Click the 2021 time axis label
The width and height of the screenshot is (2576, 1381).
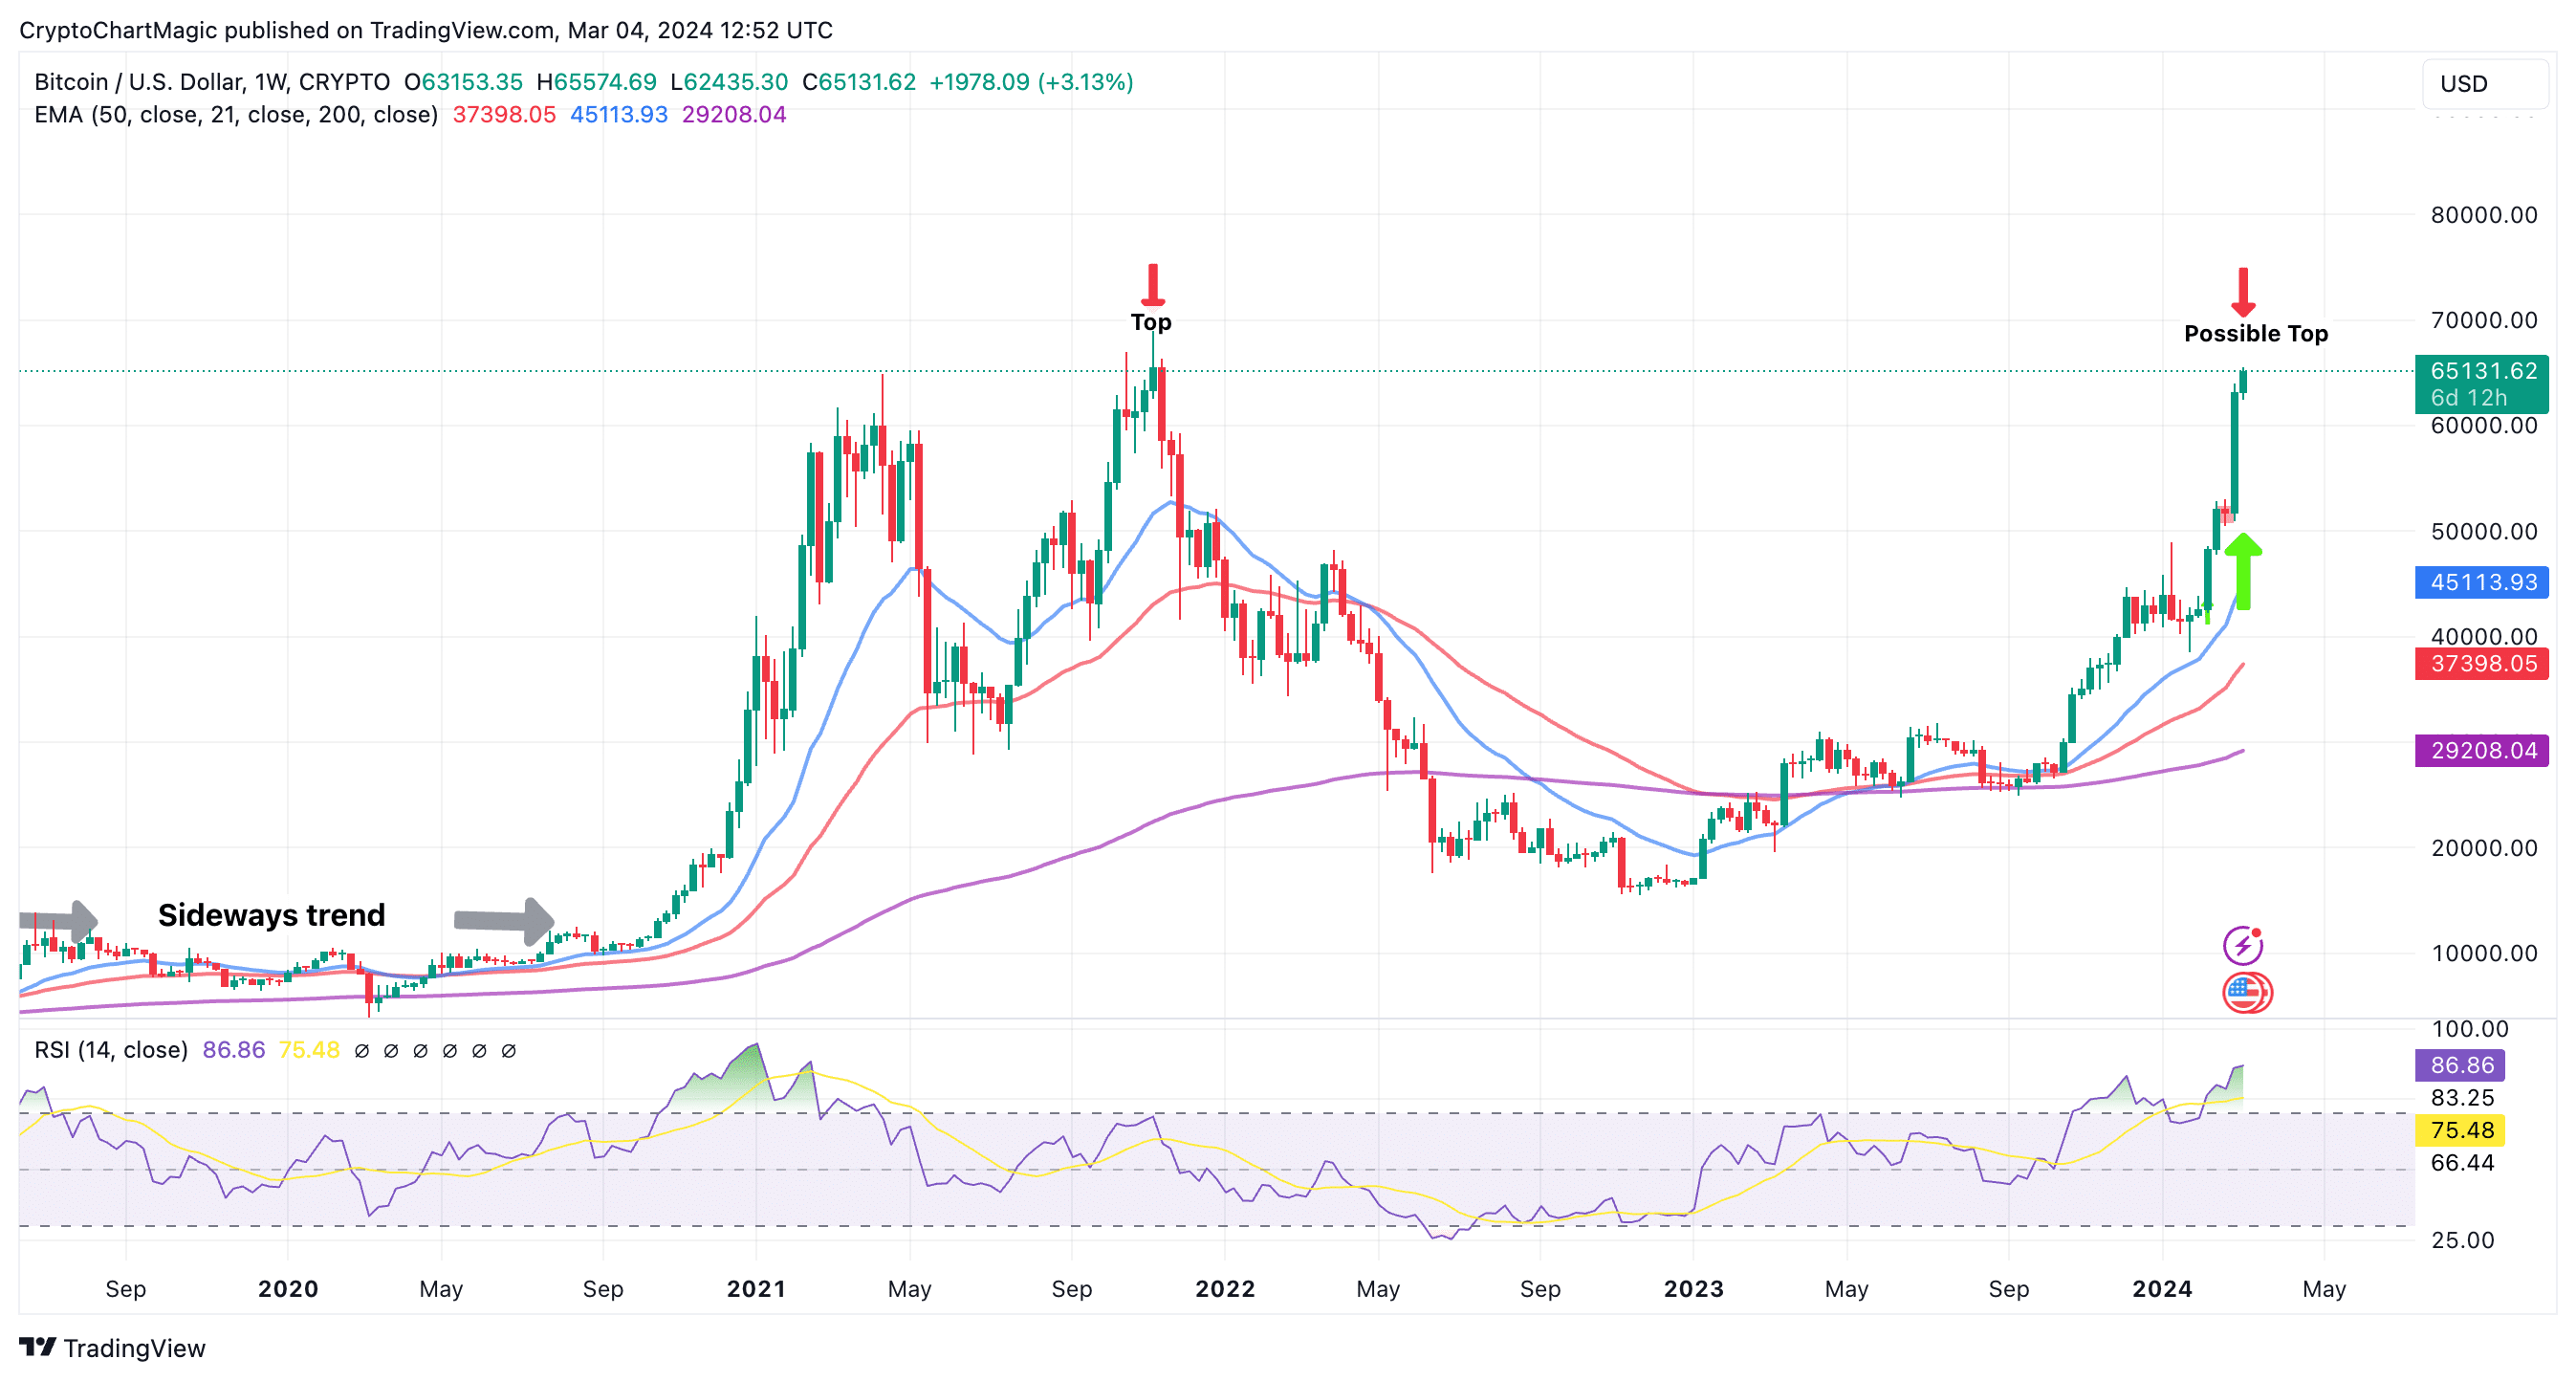point(756,1289)
